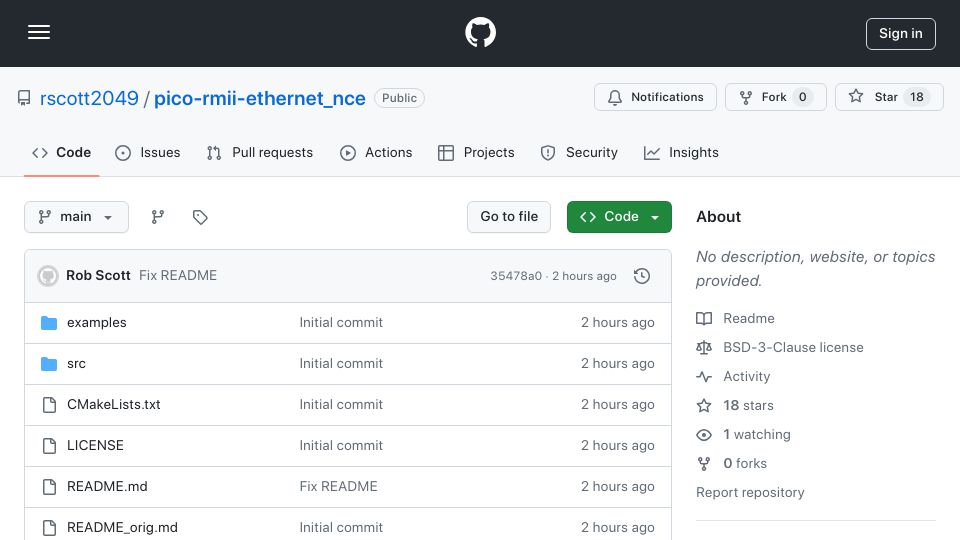Screen dimensions: 960x540
Task: Click Rob Scott's avatar in commit bar
Action: coord(48,276)
